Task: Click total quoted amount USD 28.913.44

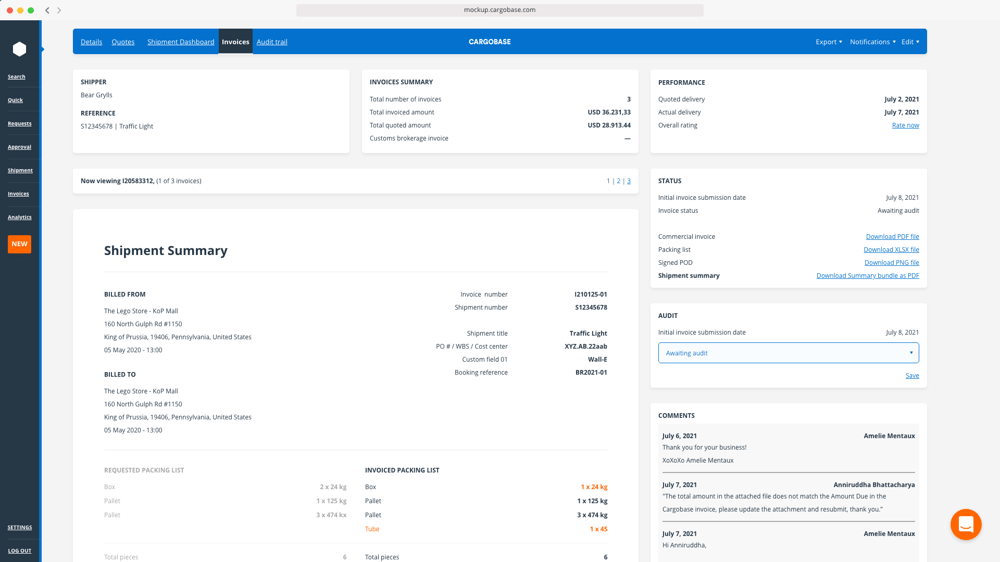Action: tap(609, 126)
